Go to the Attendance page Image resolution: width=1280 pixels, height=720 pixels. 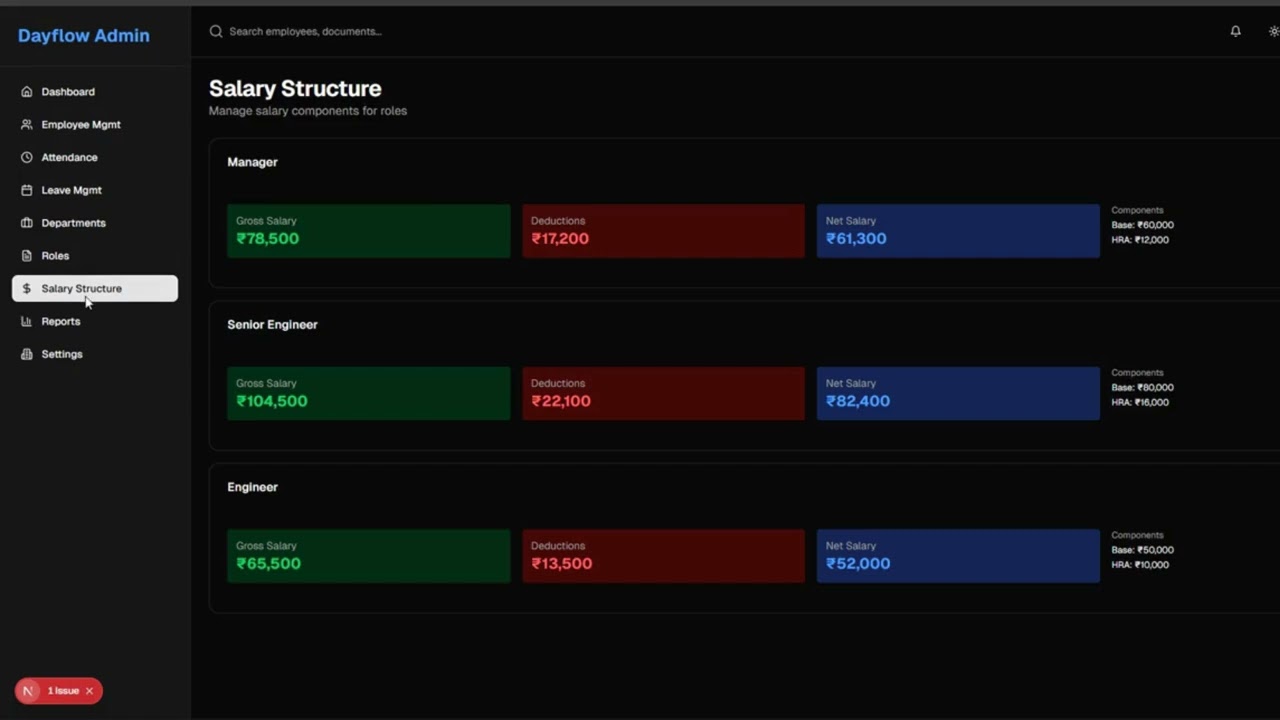point(69,158)
